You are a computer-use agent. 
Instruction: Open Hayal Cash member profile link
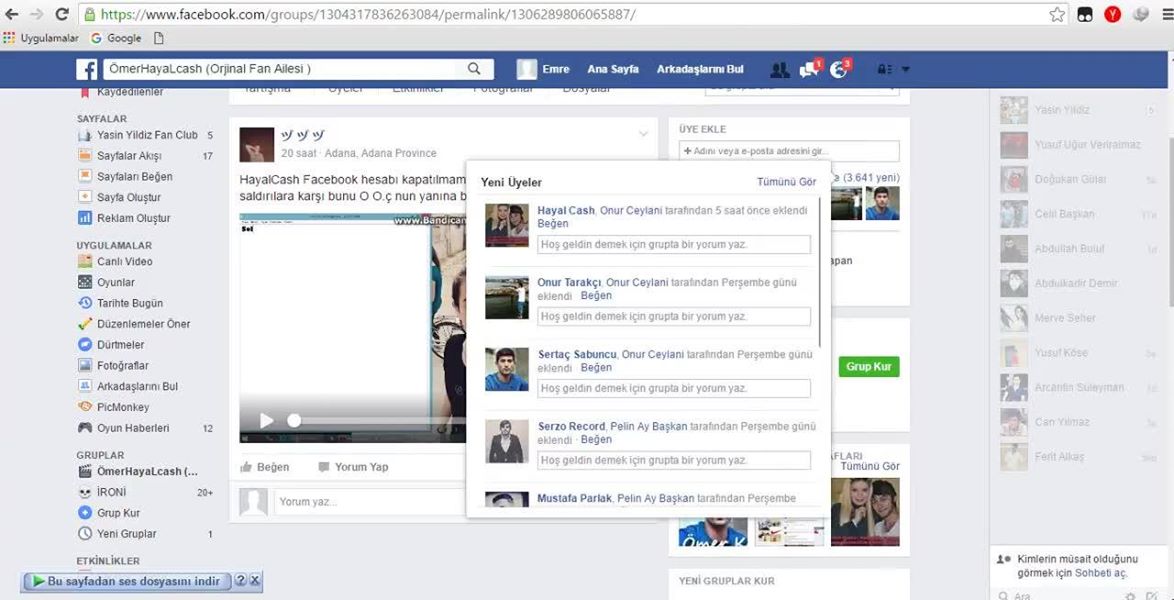click(x=566, y=211)
